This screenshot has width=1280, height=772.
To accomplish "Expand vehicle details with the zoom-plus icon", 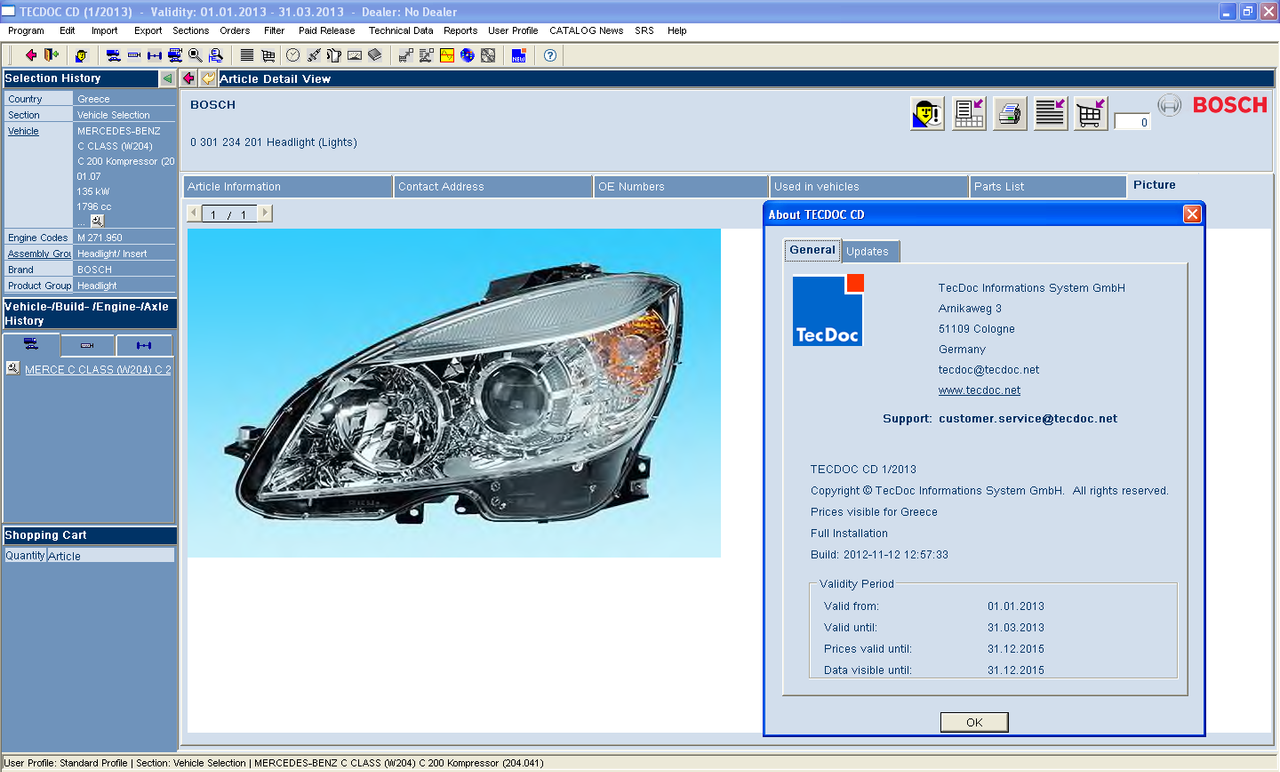I will click(x=97, y=220).
